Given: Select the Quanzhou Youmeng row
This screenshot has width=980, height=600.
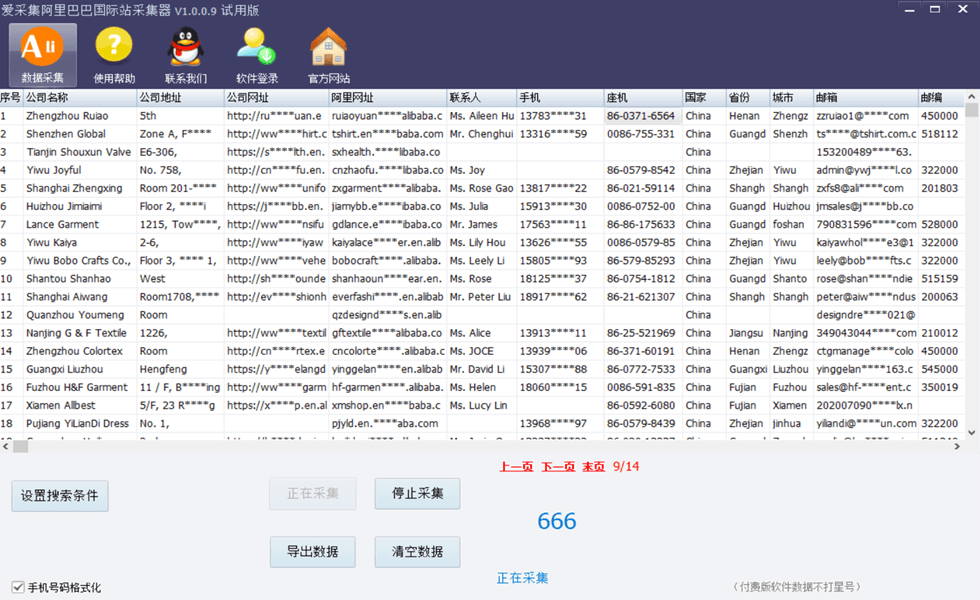Looking at the screenshot, I should [482, 315].
